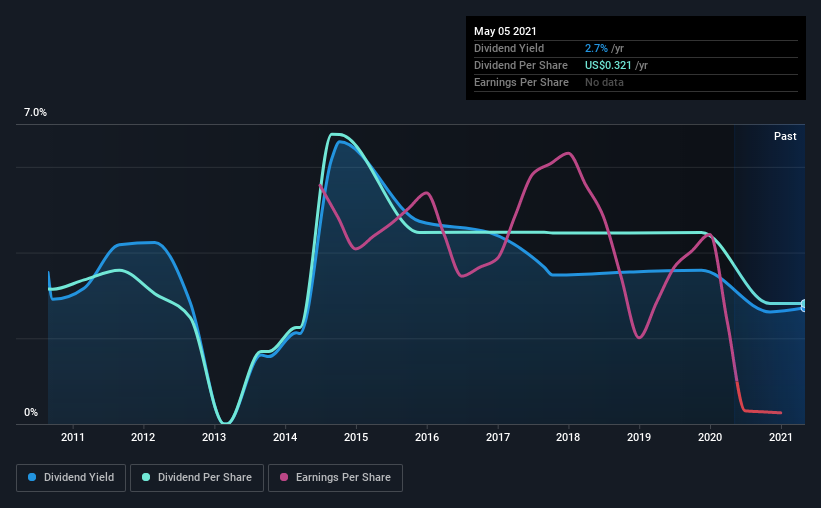This screenshot has width=821, height=508.
Task: Click the Past region label
Action: [785, 136]
